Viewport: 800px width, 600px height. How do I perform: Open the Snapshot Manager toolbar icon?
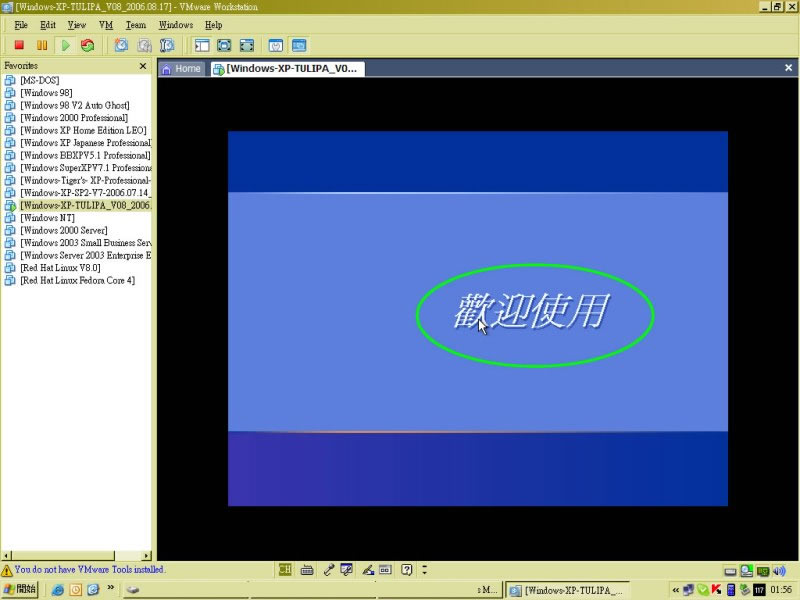tap(167, 45)
